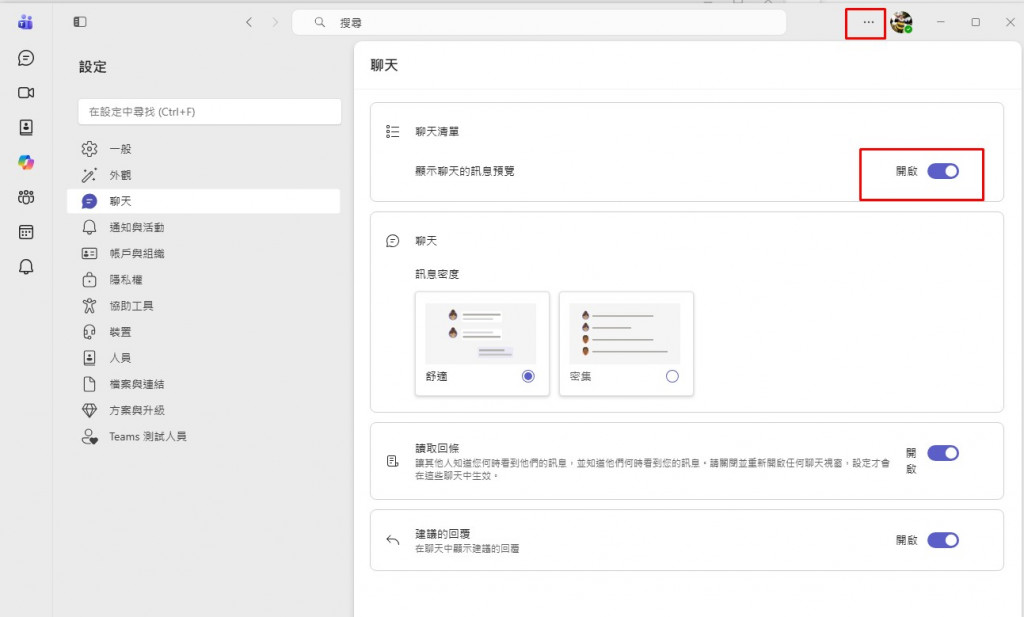1024x617 pixels.
Task: Select the 聊天 settings section
Action: point(204,201)
